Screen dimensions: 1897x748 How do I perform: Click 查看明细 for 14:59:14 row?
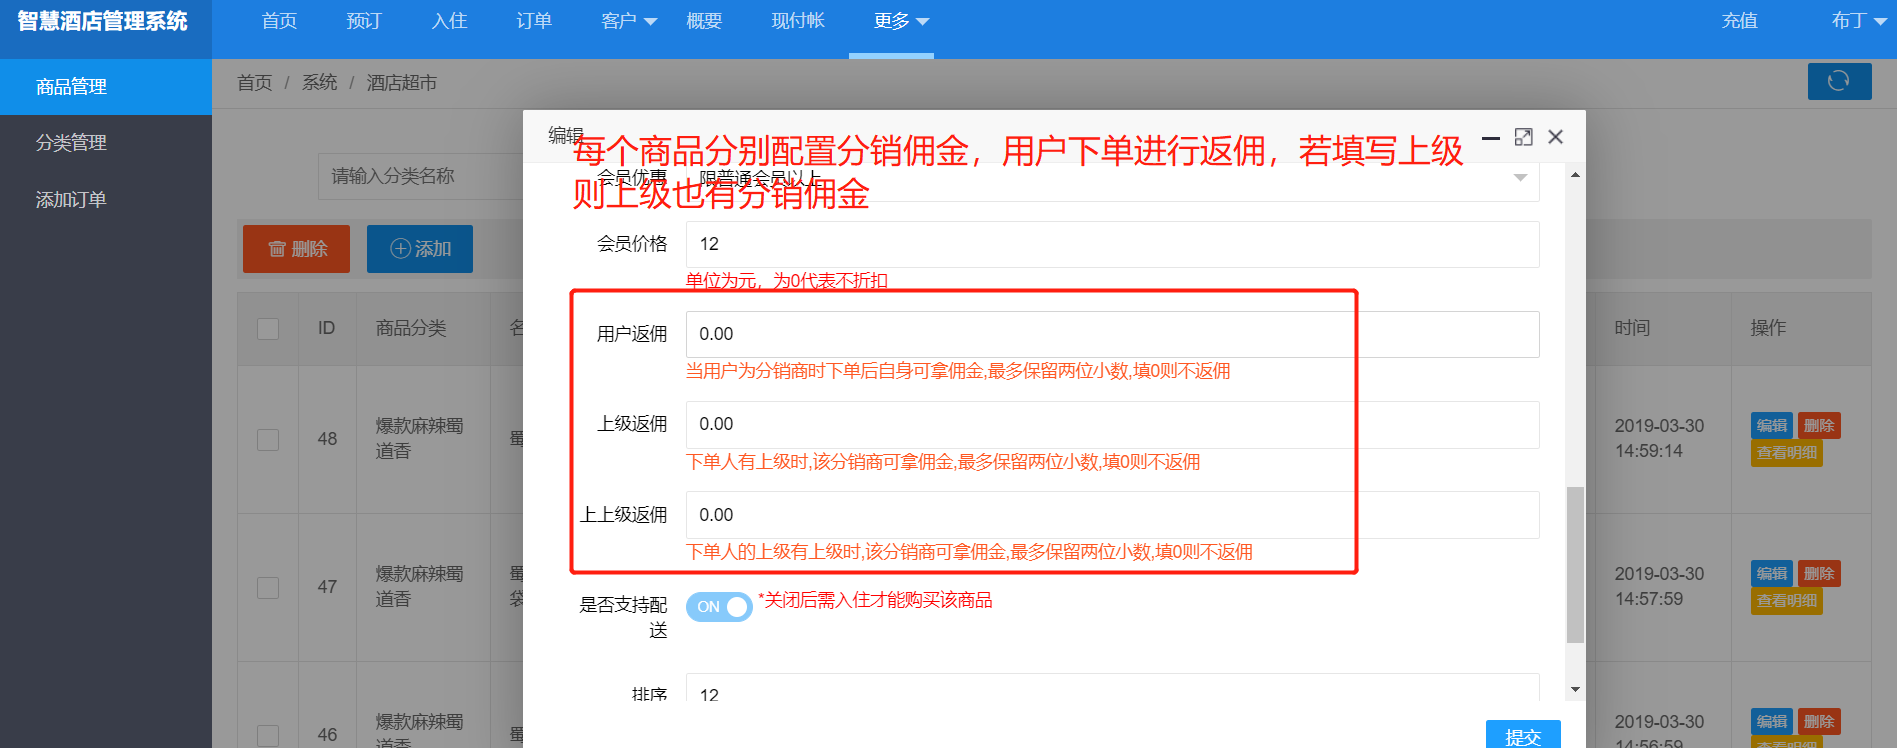pos(1787,454)
